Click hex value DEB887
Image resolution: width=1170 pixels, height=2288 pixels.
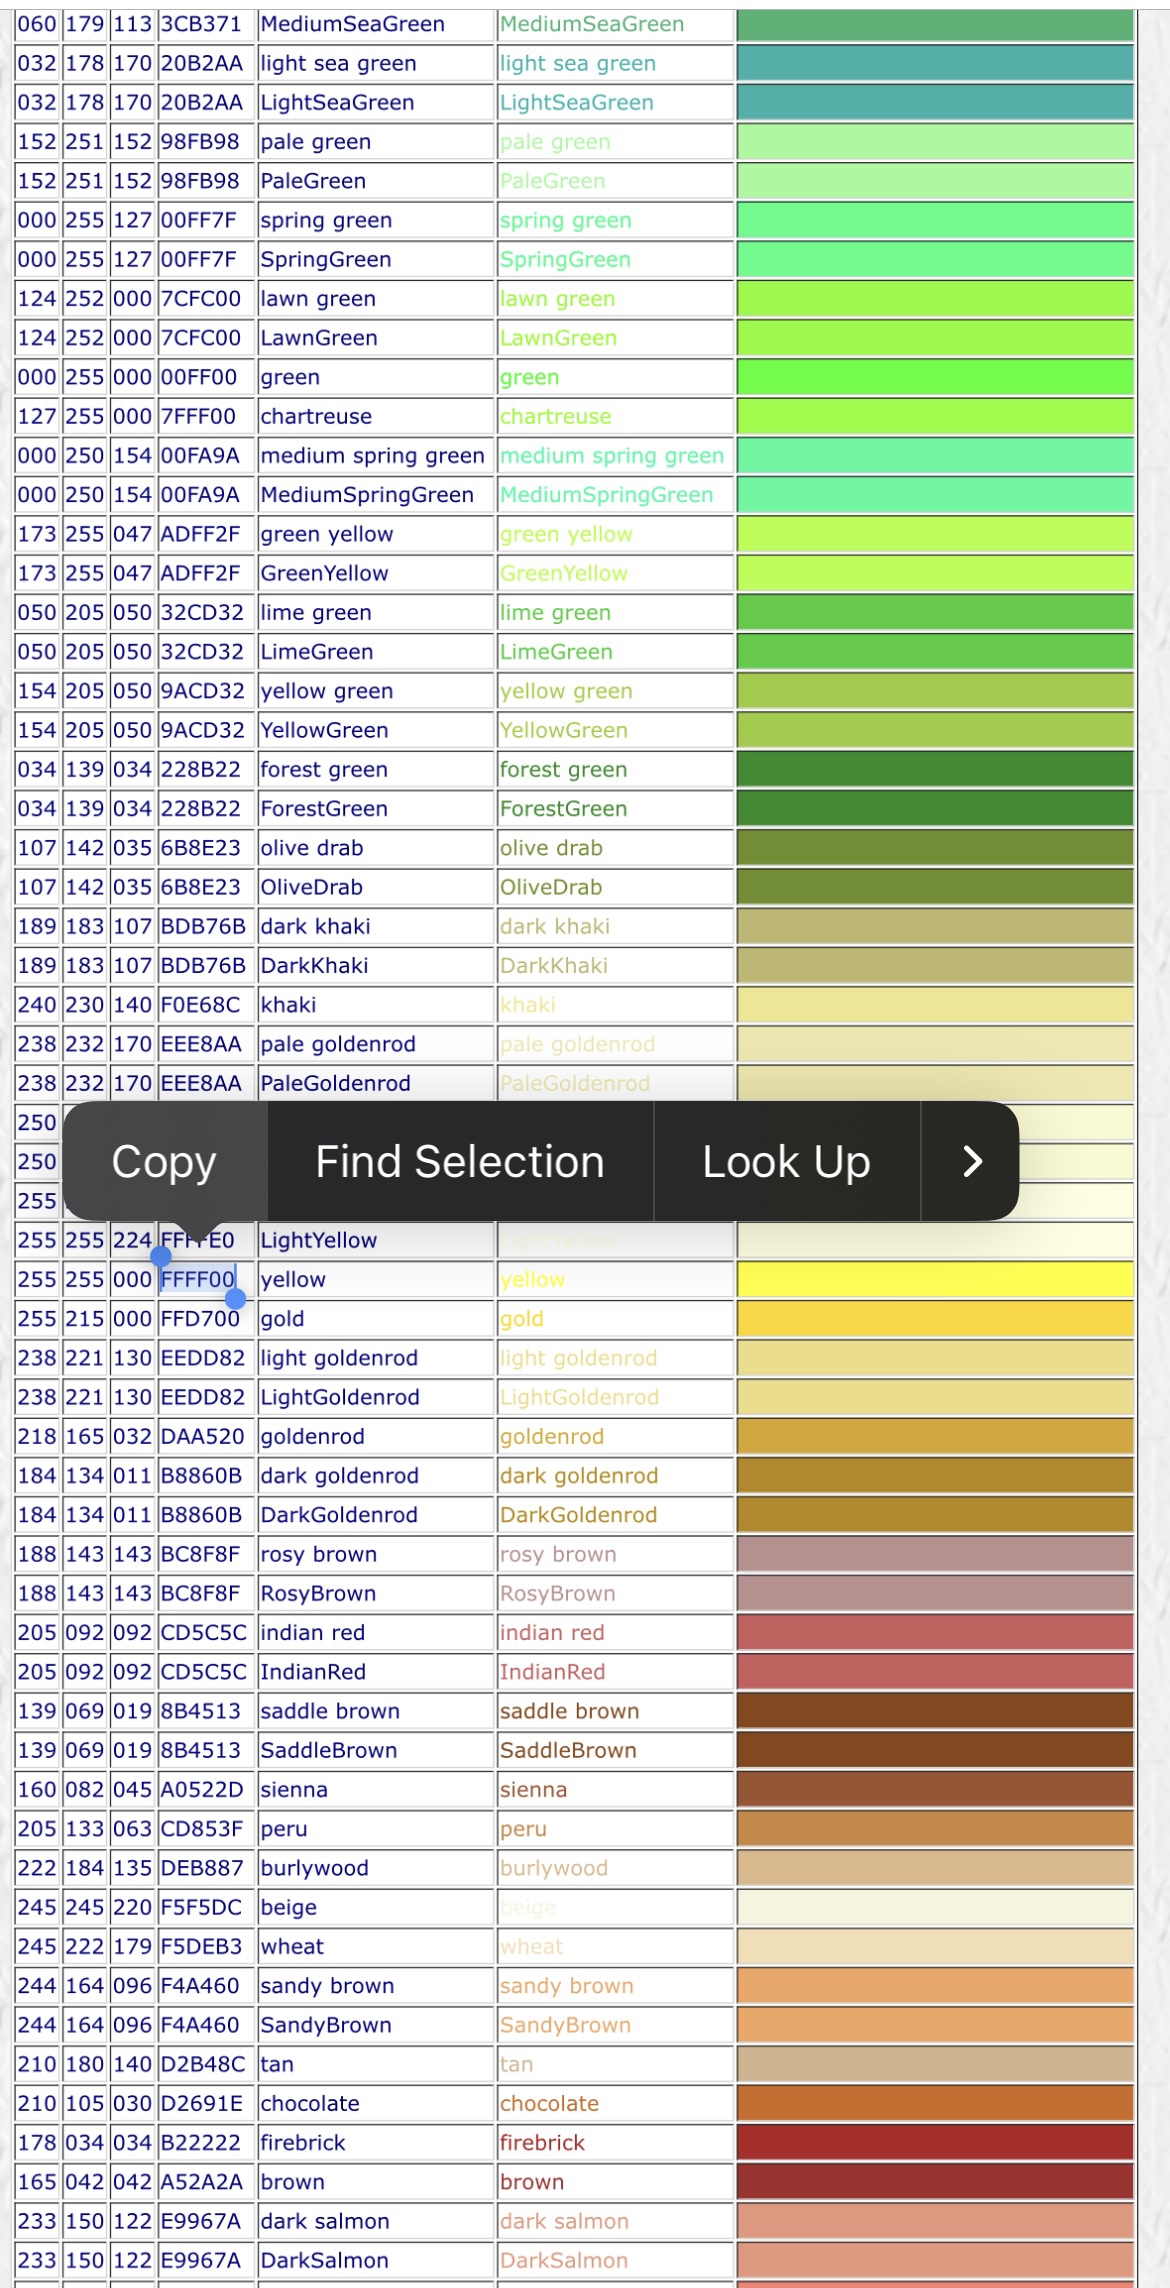[x=202, y=1868]
